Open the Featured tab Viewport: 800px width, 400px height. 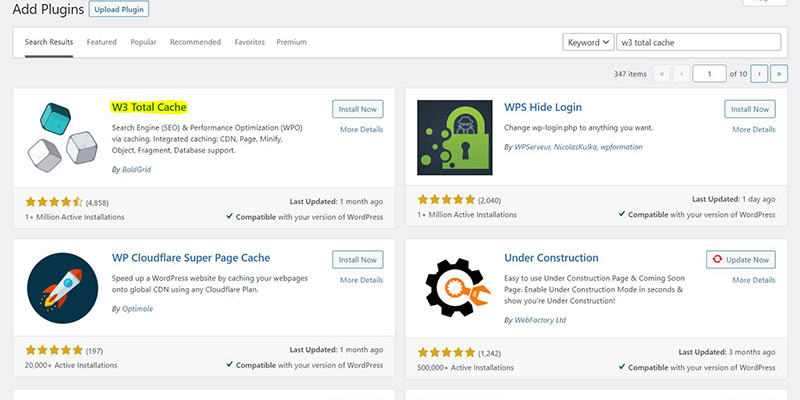pos(102,42)
